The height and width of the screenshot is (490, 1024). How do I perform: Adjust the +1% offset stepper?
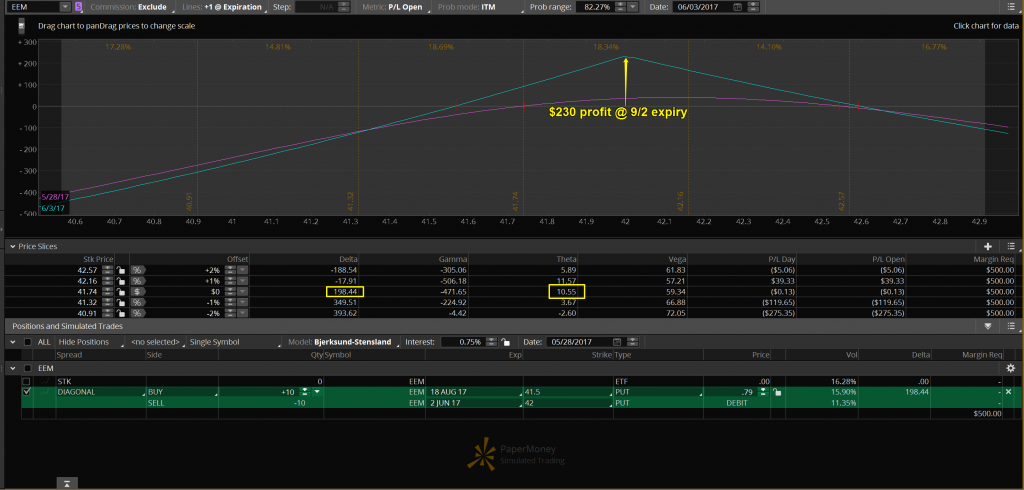[x=231, y=280]
